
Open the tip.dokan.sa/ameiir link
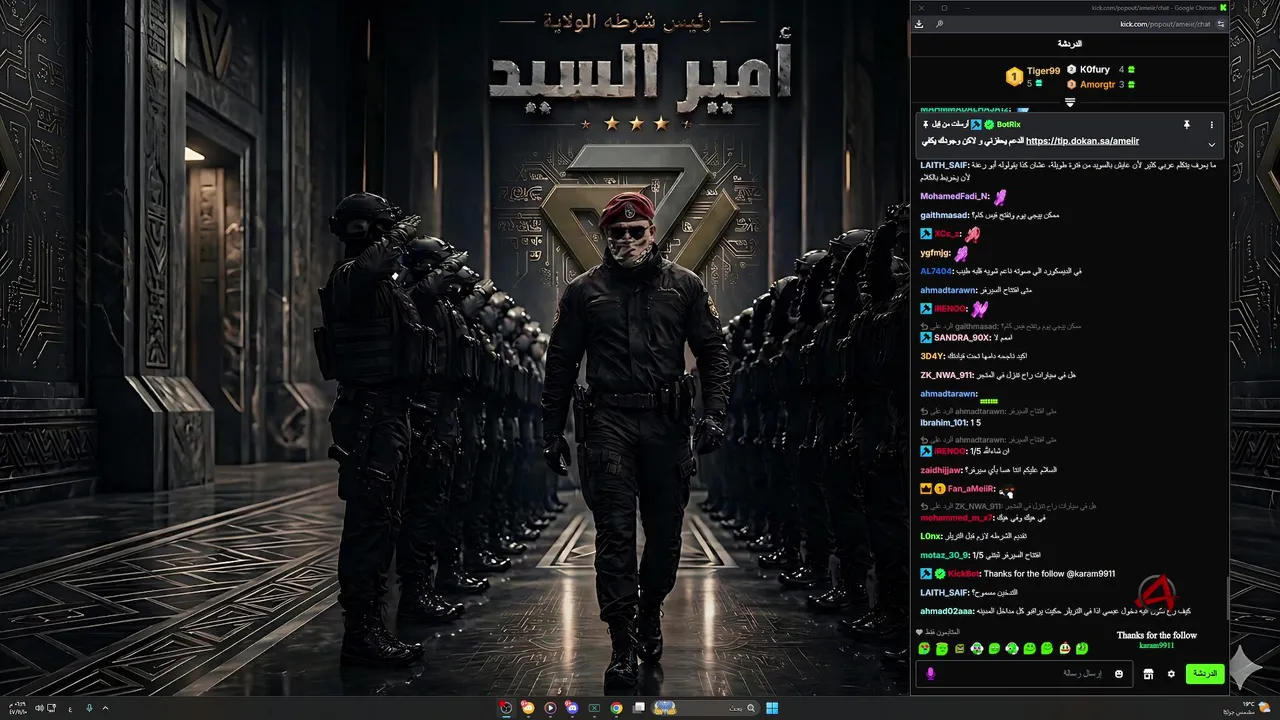(x=1082, y=142)
